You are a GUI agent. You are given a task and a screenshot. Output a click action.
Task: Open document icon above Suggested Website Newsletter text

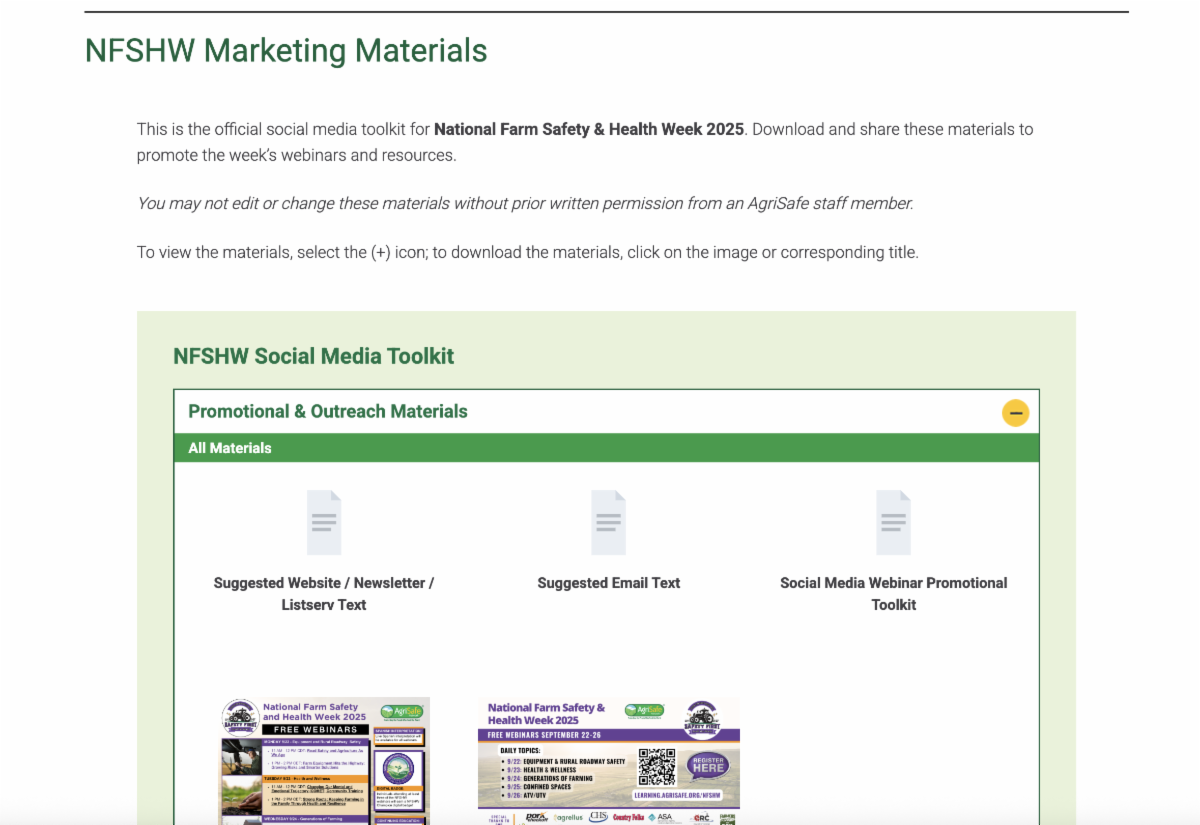tap(324, 522)
